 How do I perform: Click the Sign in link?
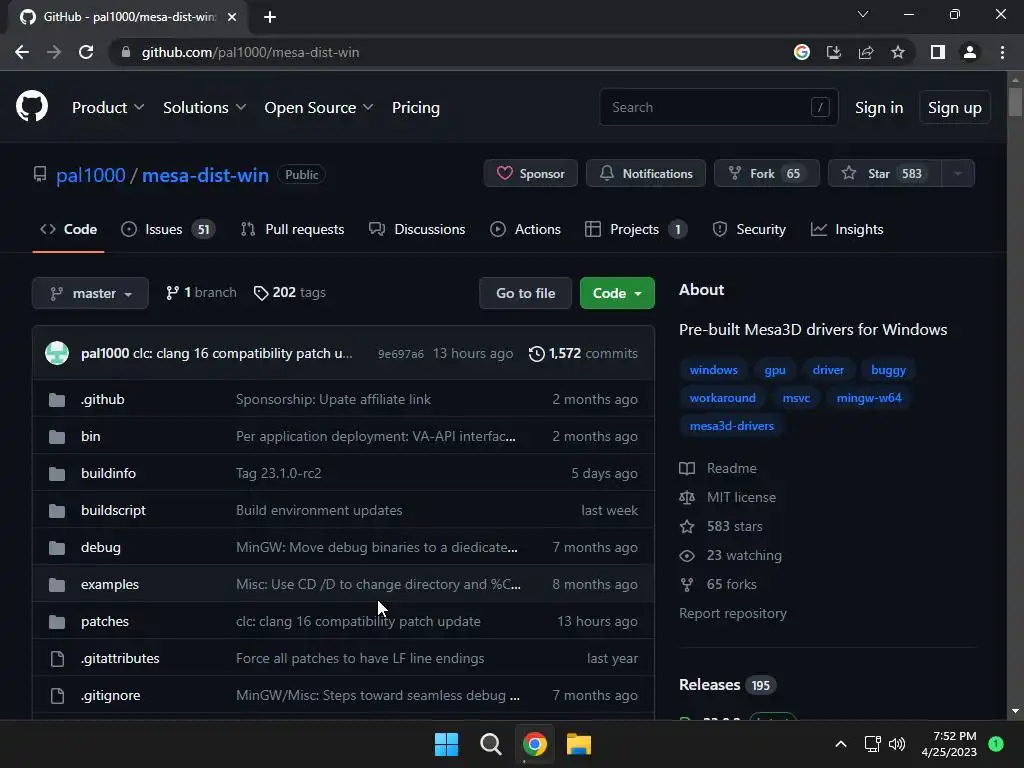(x=879, y=108)
